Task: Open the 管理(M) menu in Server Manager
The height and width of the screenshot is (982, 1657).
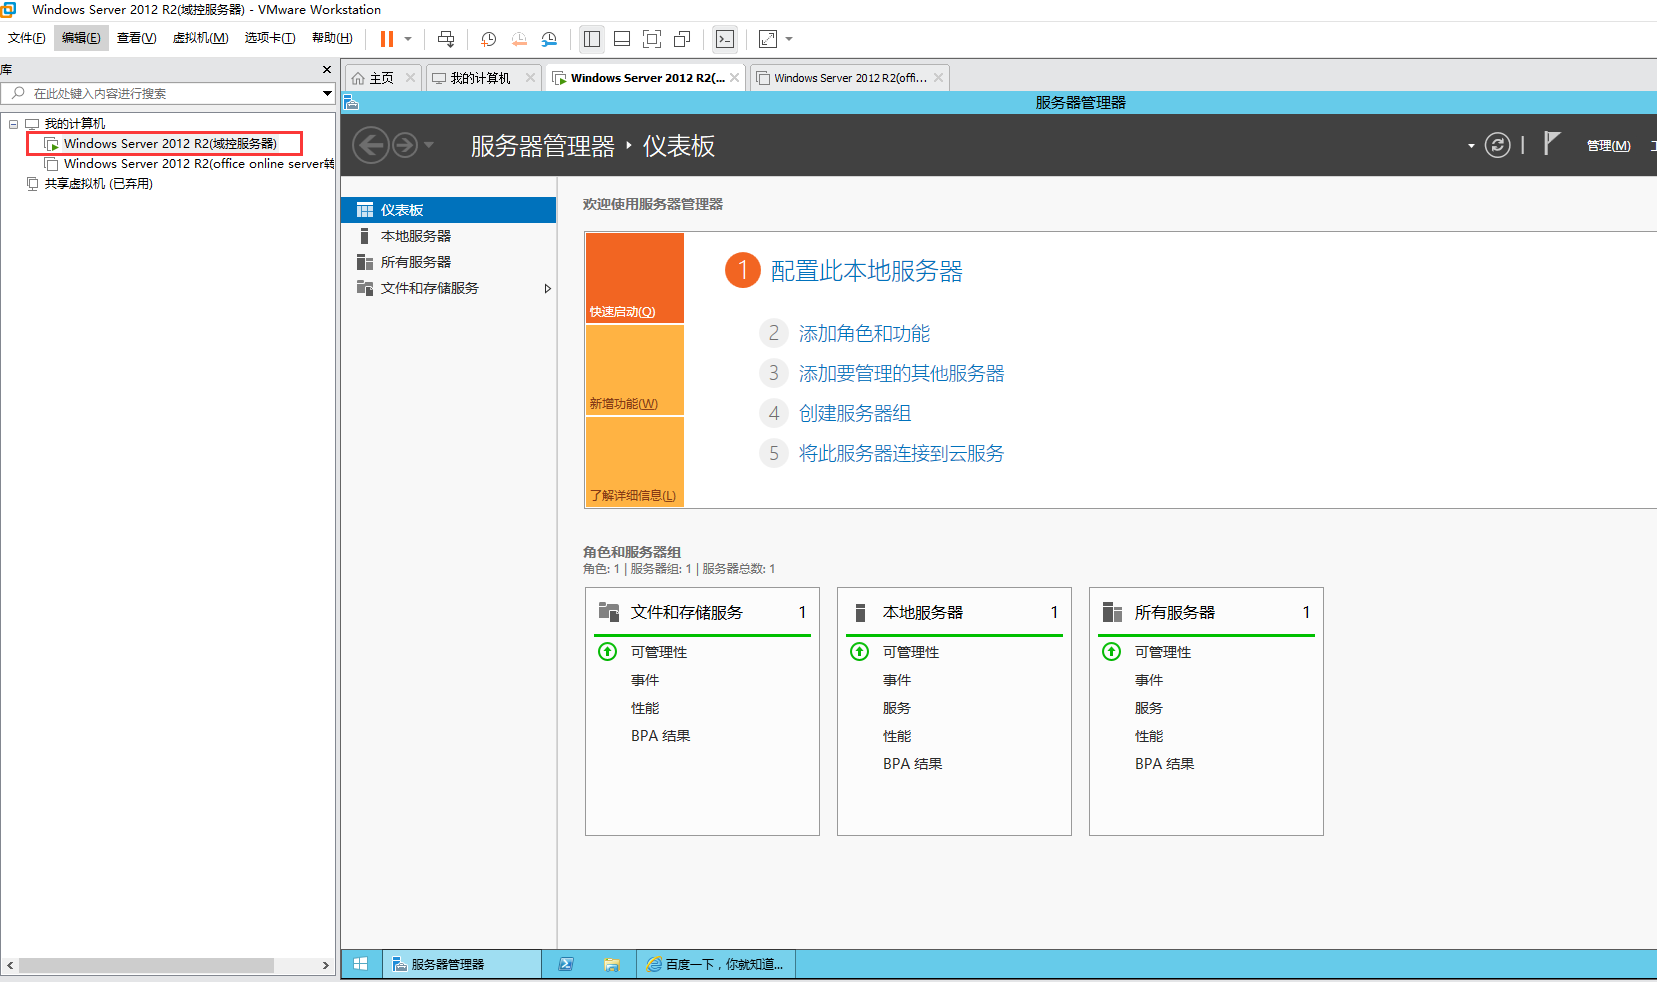Action: click(x=1608, y=146)
